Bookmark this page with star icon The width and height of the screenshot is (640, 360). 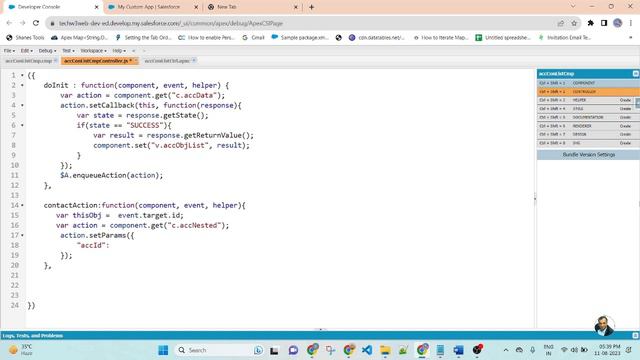click(x=574, y=23)
